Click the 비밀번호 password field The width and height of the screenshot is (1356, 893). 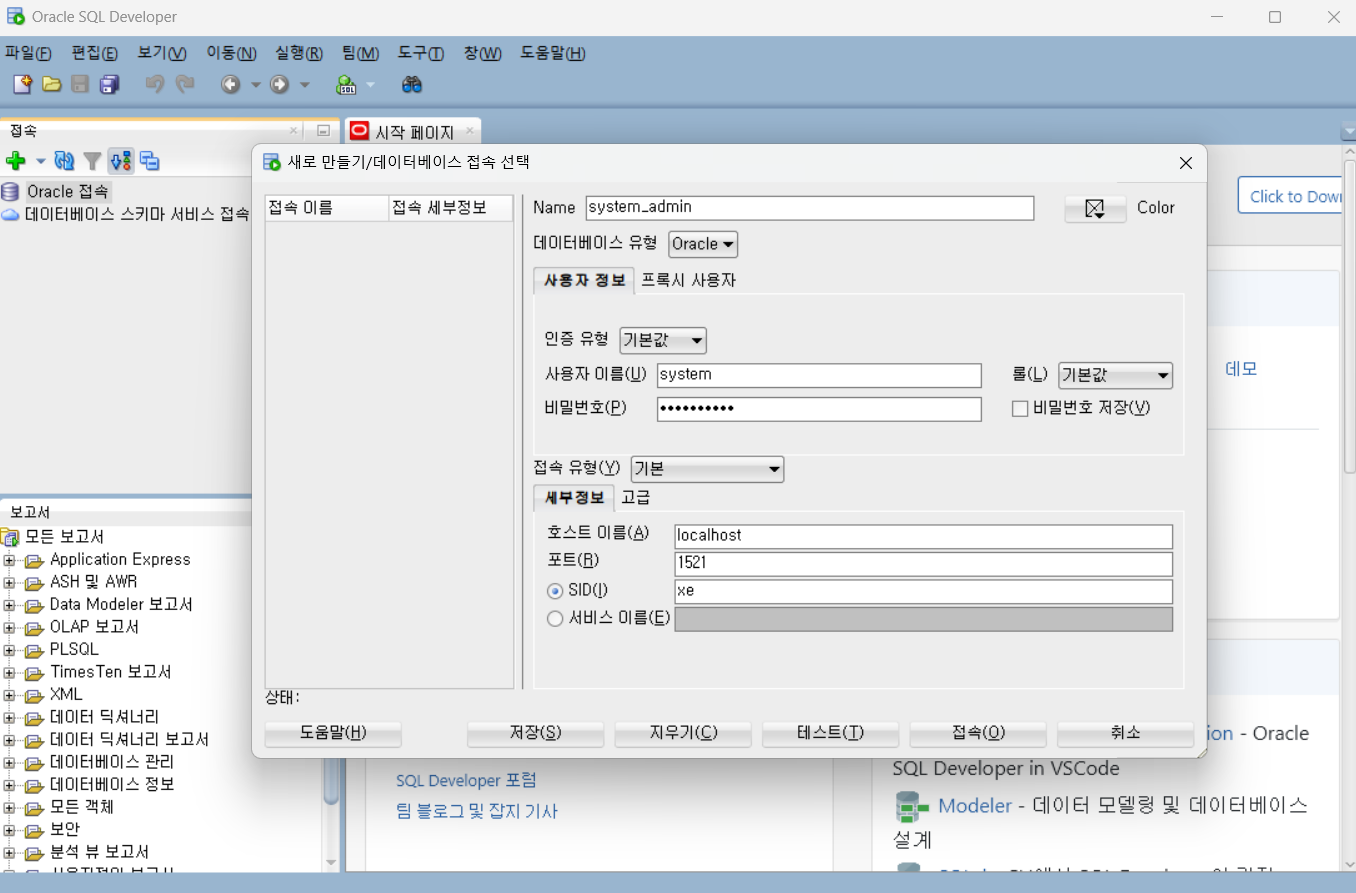(819, 409)
